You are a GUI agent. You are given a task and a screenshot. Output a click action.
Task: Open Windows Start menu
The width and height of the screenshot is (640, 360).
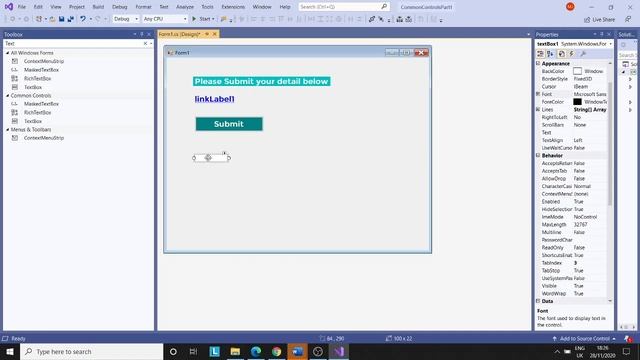(10, 351)
